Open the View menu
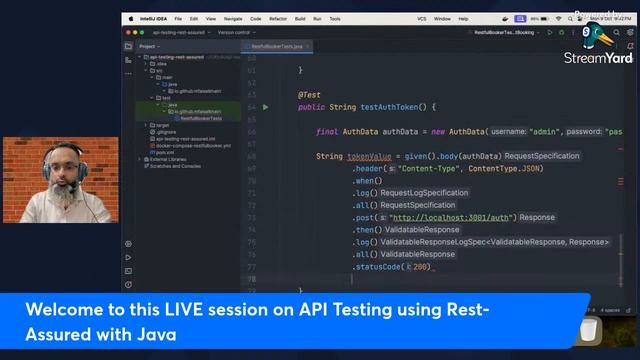The image size is (640, 360). 211,19
